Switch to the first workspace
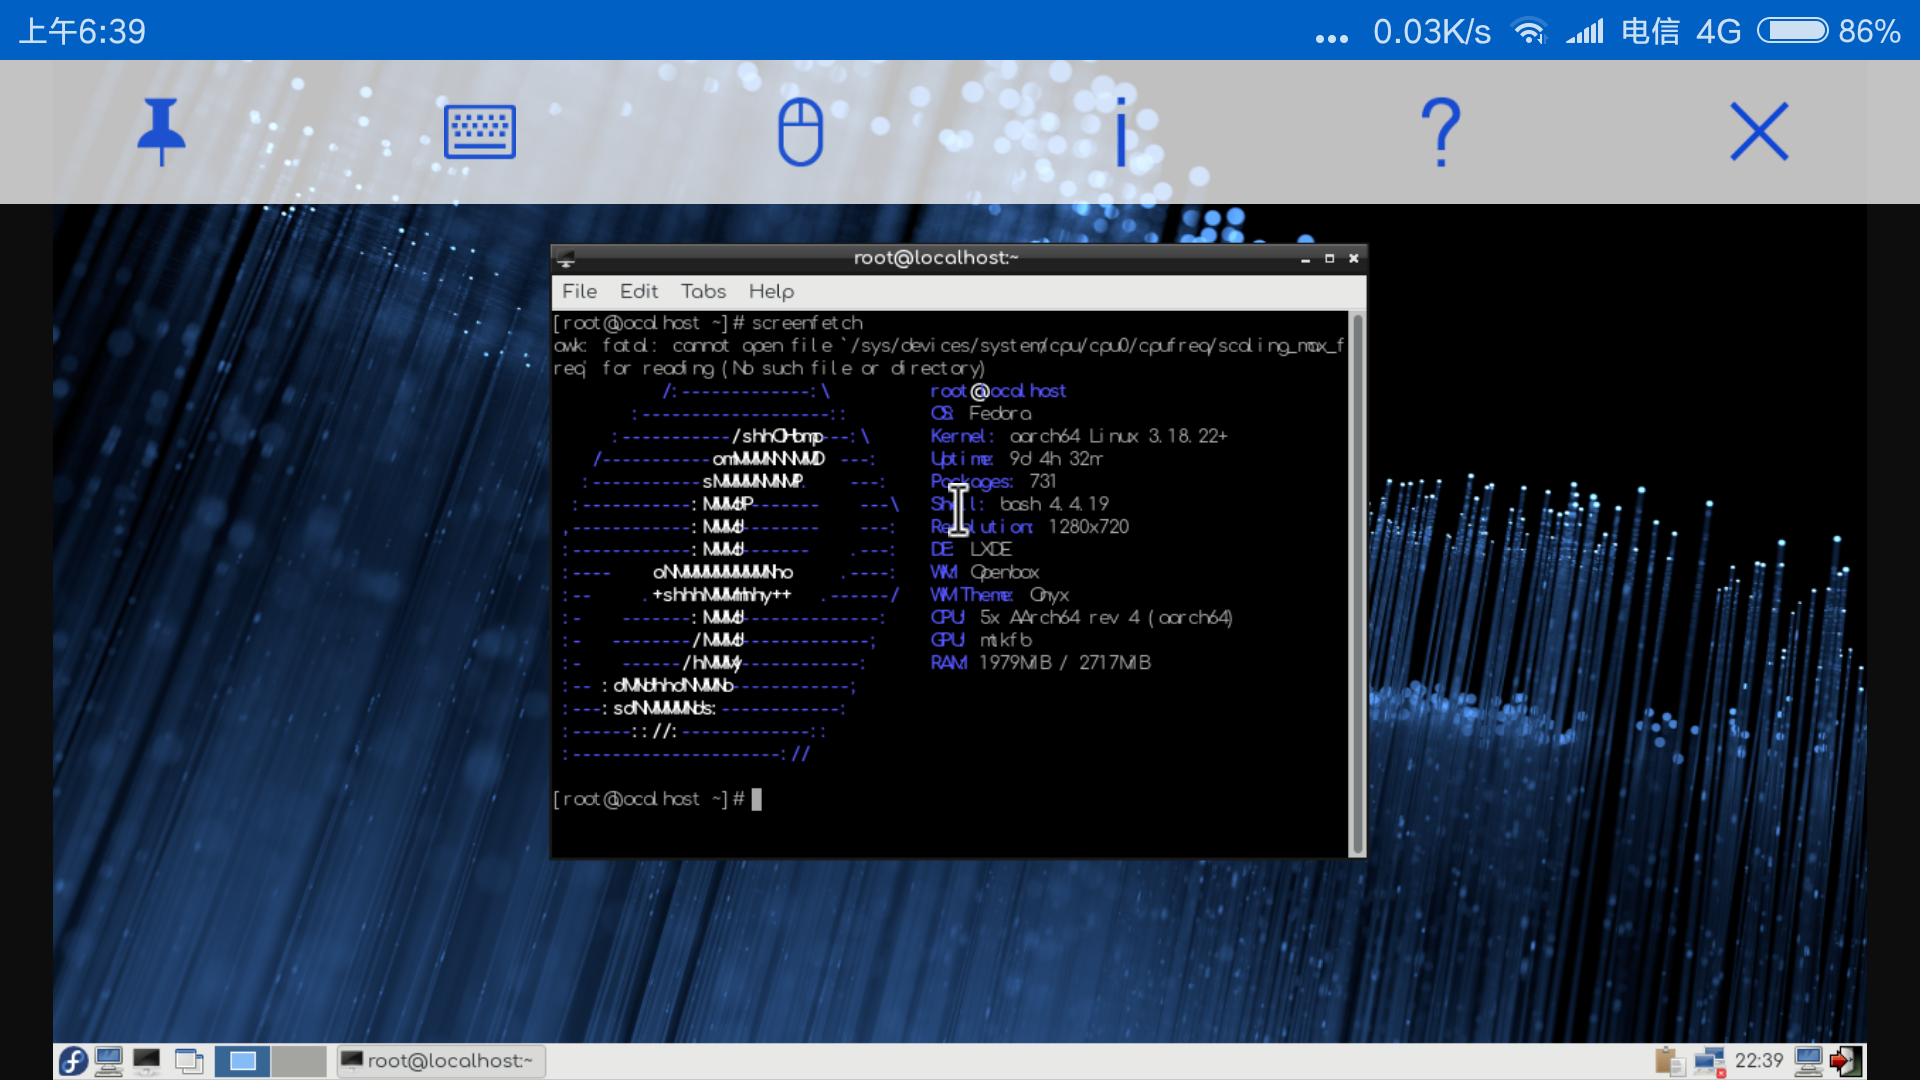Viewport: 1920px width, 1080px height. click(243, 1061)
